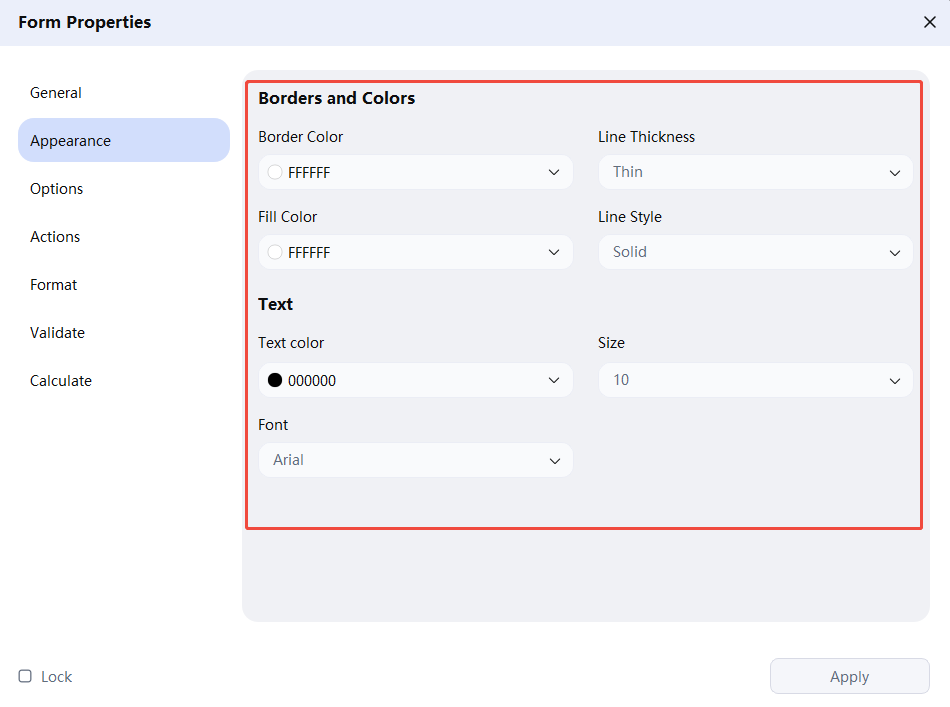This screenshot has height=707, width=950.
Task: Close the Form Properties dialog
Action: coord(929,22)
